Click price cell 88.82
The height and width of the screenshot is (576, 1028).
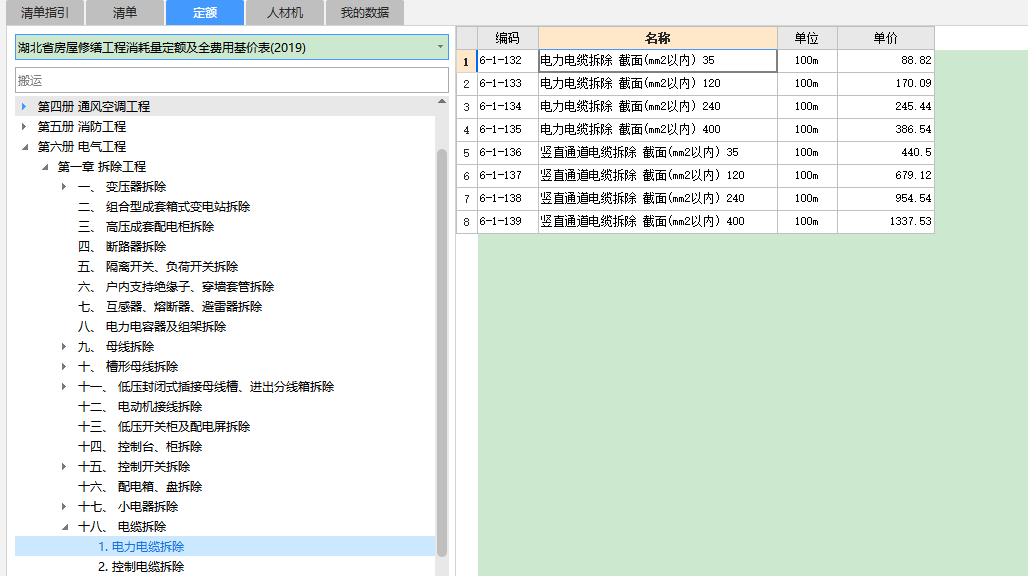coord(886,61)
